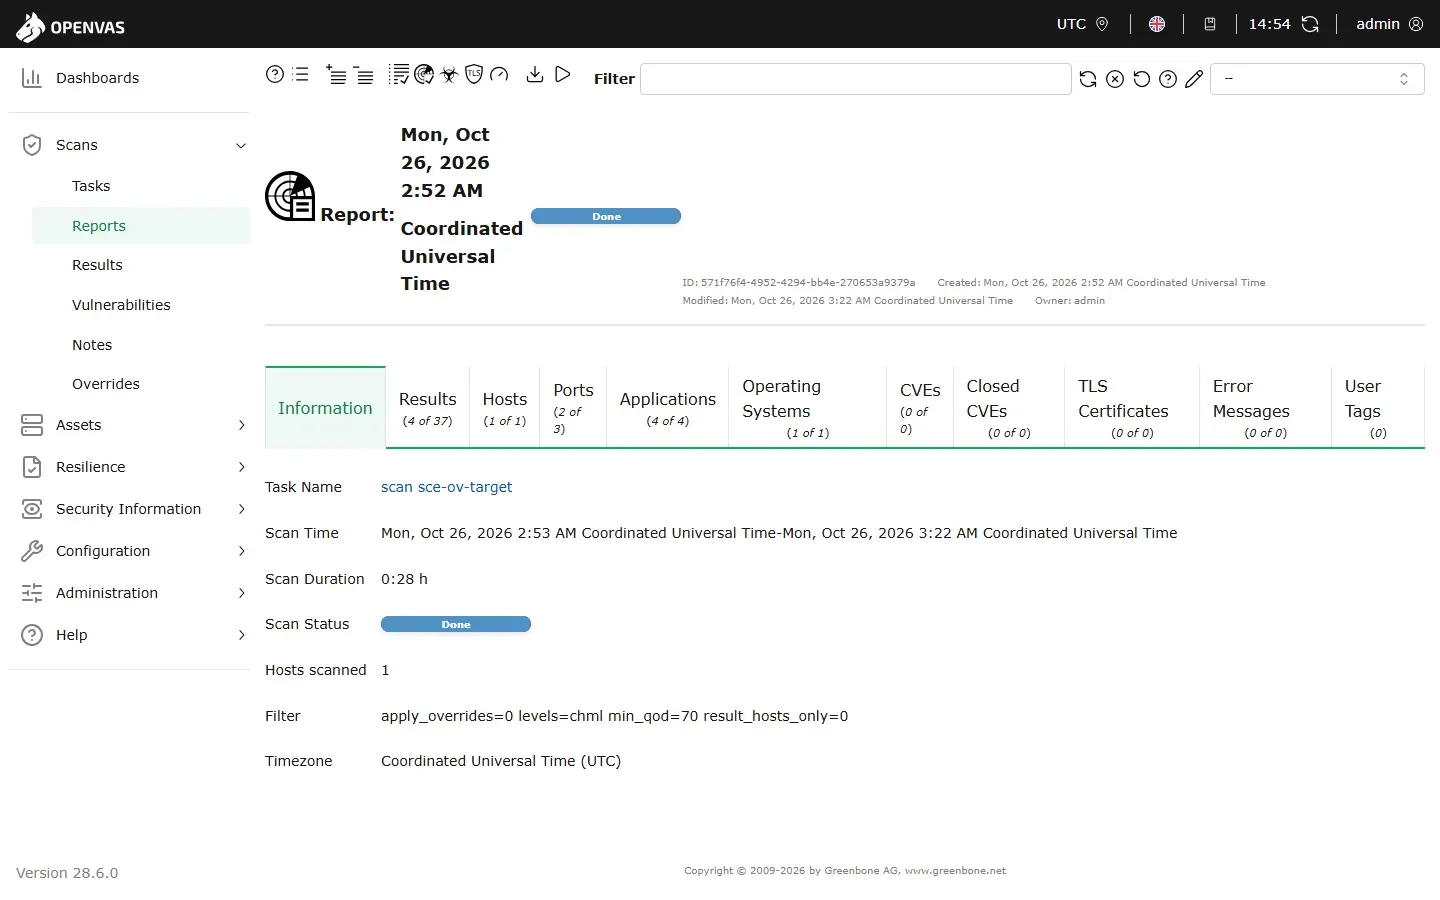Open the Applications tab
This screenshot has height=900, width=1440.
(x=668, y=408)
